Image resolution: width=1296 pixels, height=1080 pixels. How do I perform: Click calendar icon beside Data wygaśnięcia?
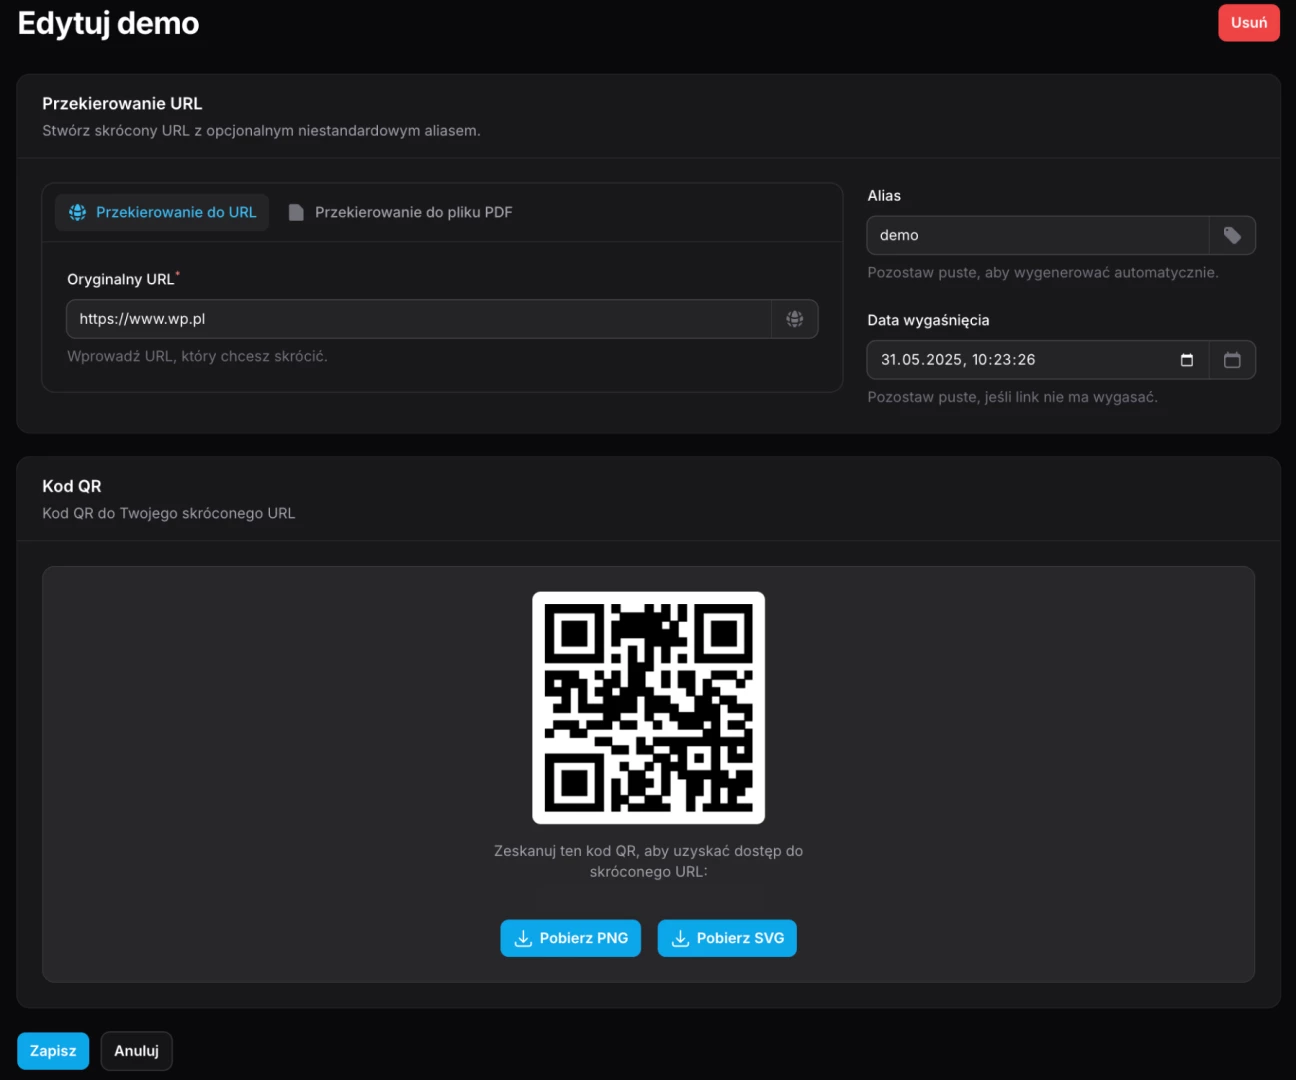(x=1232, y=360)
